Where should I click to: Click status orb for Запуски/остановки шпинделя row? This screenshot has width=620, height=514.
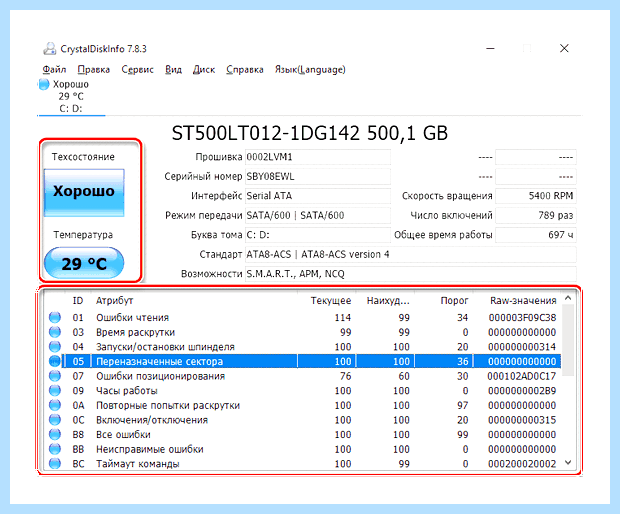tap(55, 347)
